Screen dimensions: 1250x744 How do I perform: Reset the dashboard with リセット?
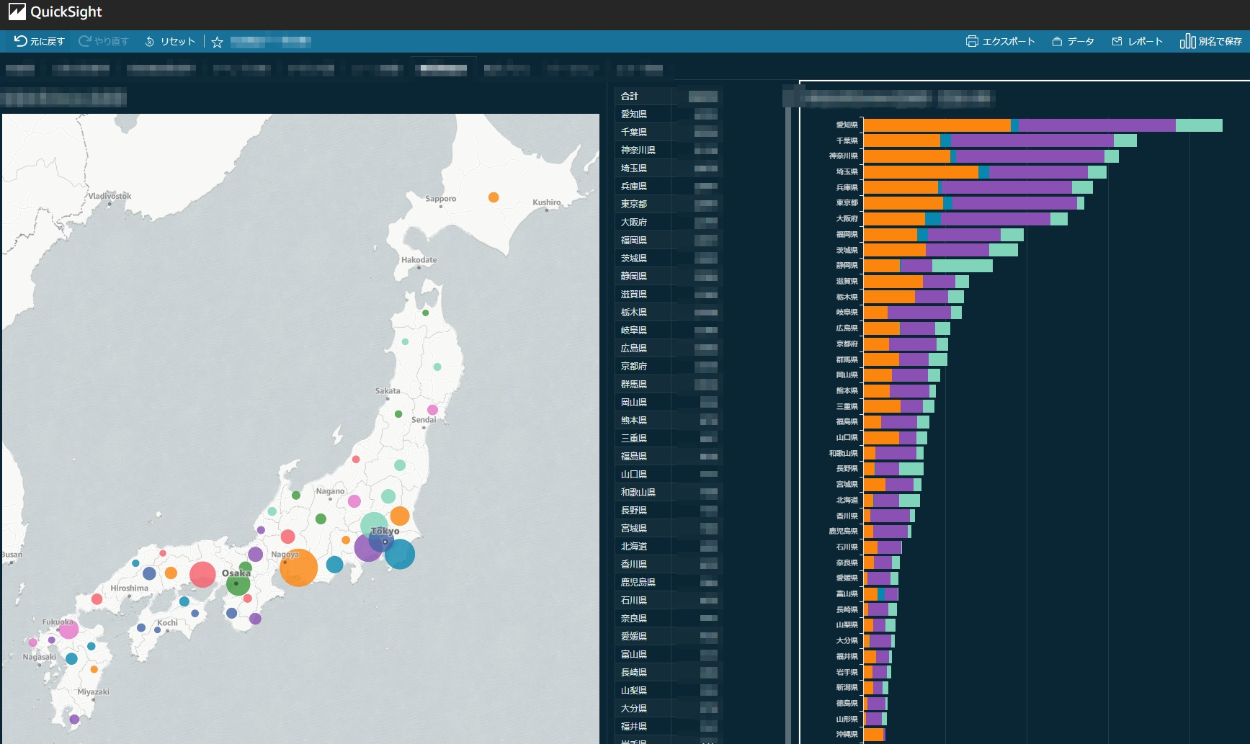pyautogui.click(x=170, y=41)
